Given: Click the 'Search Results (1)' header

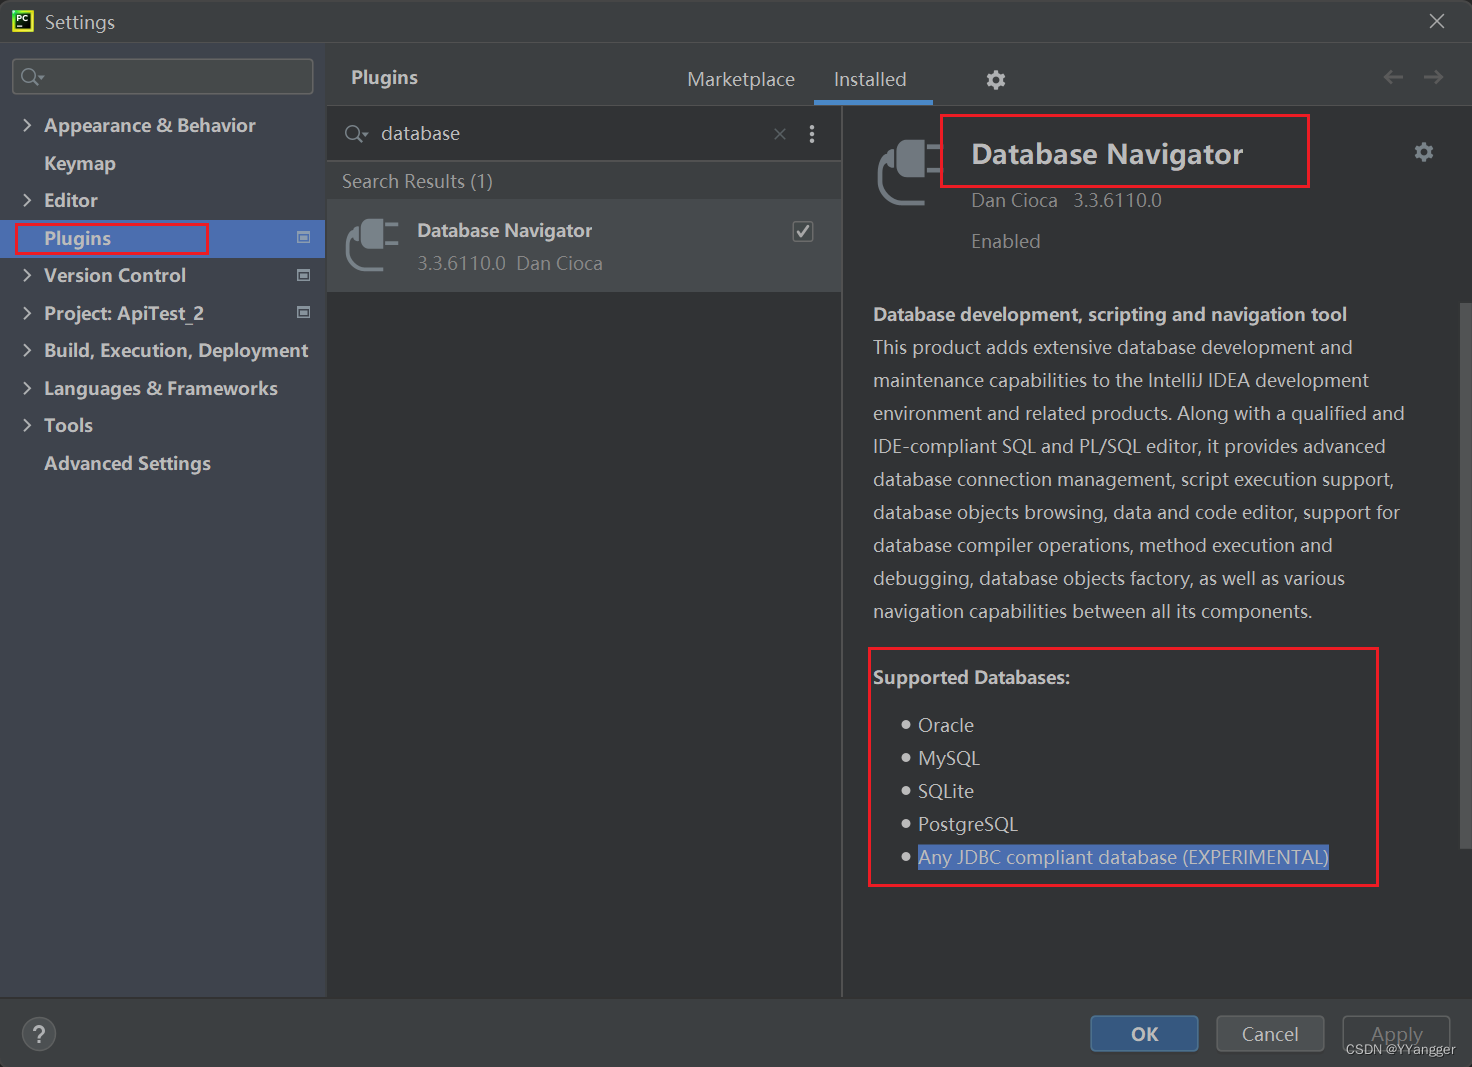Looking at the screenshot, I should coord(417,181).
